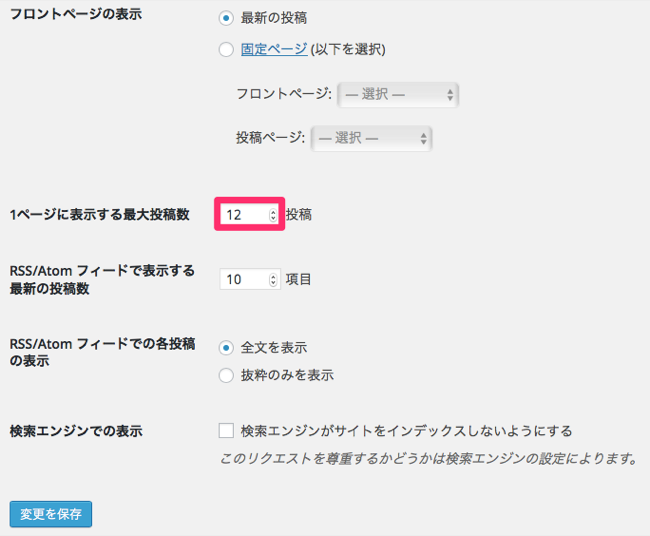The width and height of the screenshot is (650, 536).
Task: Click the 1ページに表示する最大投稿数 label
Action: tap(99, 215)
